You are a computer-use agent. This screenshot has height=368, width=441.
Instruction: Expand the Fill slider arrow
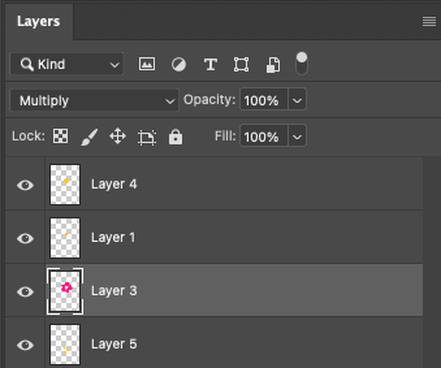(297, 136)
